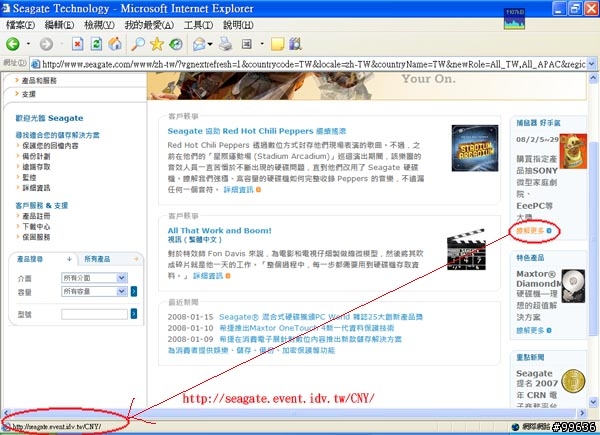Open the 2008-01-09 news link about the consumer electronics show
Viewport: 600px width, 435px height.
coord(310,339)
